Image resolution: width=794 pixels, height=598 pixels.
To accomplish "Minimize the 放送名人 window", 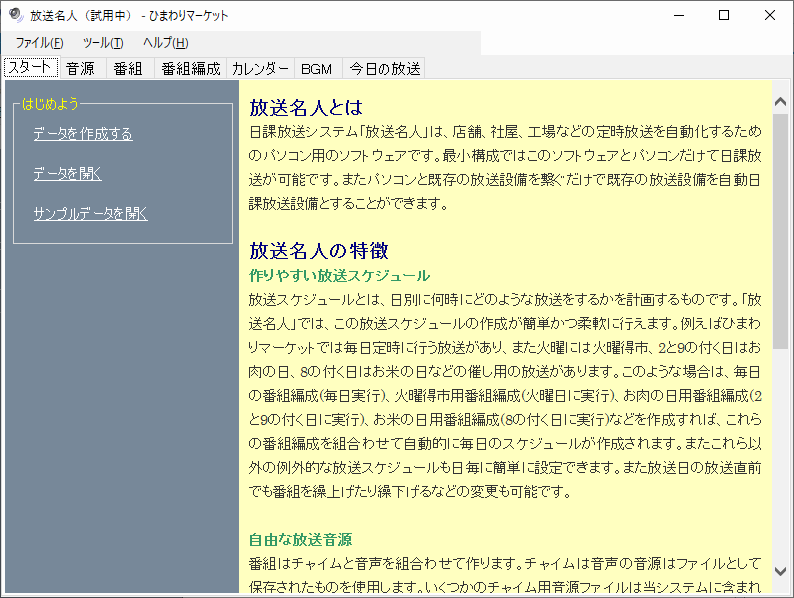I will coord(679,15).
